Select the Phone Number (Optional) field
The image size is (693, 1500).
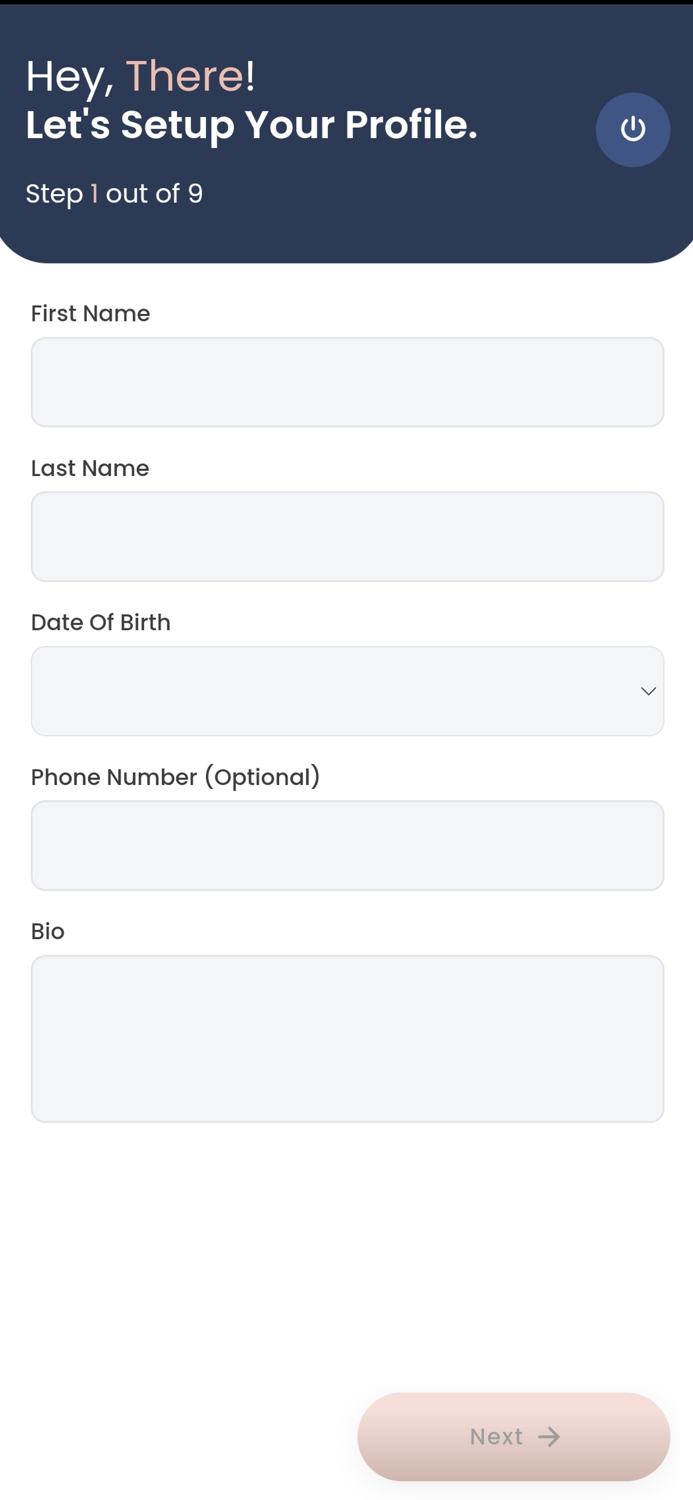tap(347, 845)
